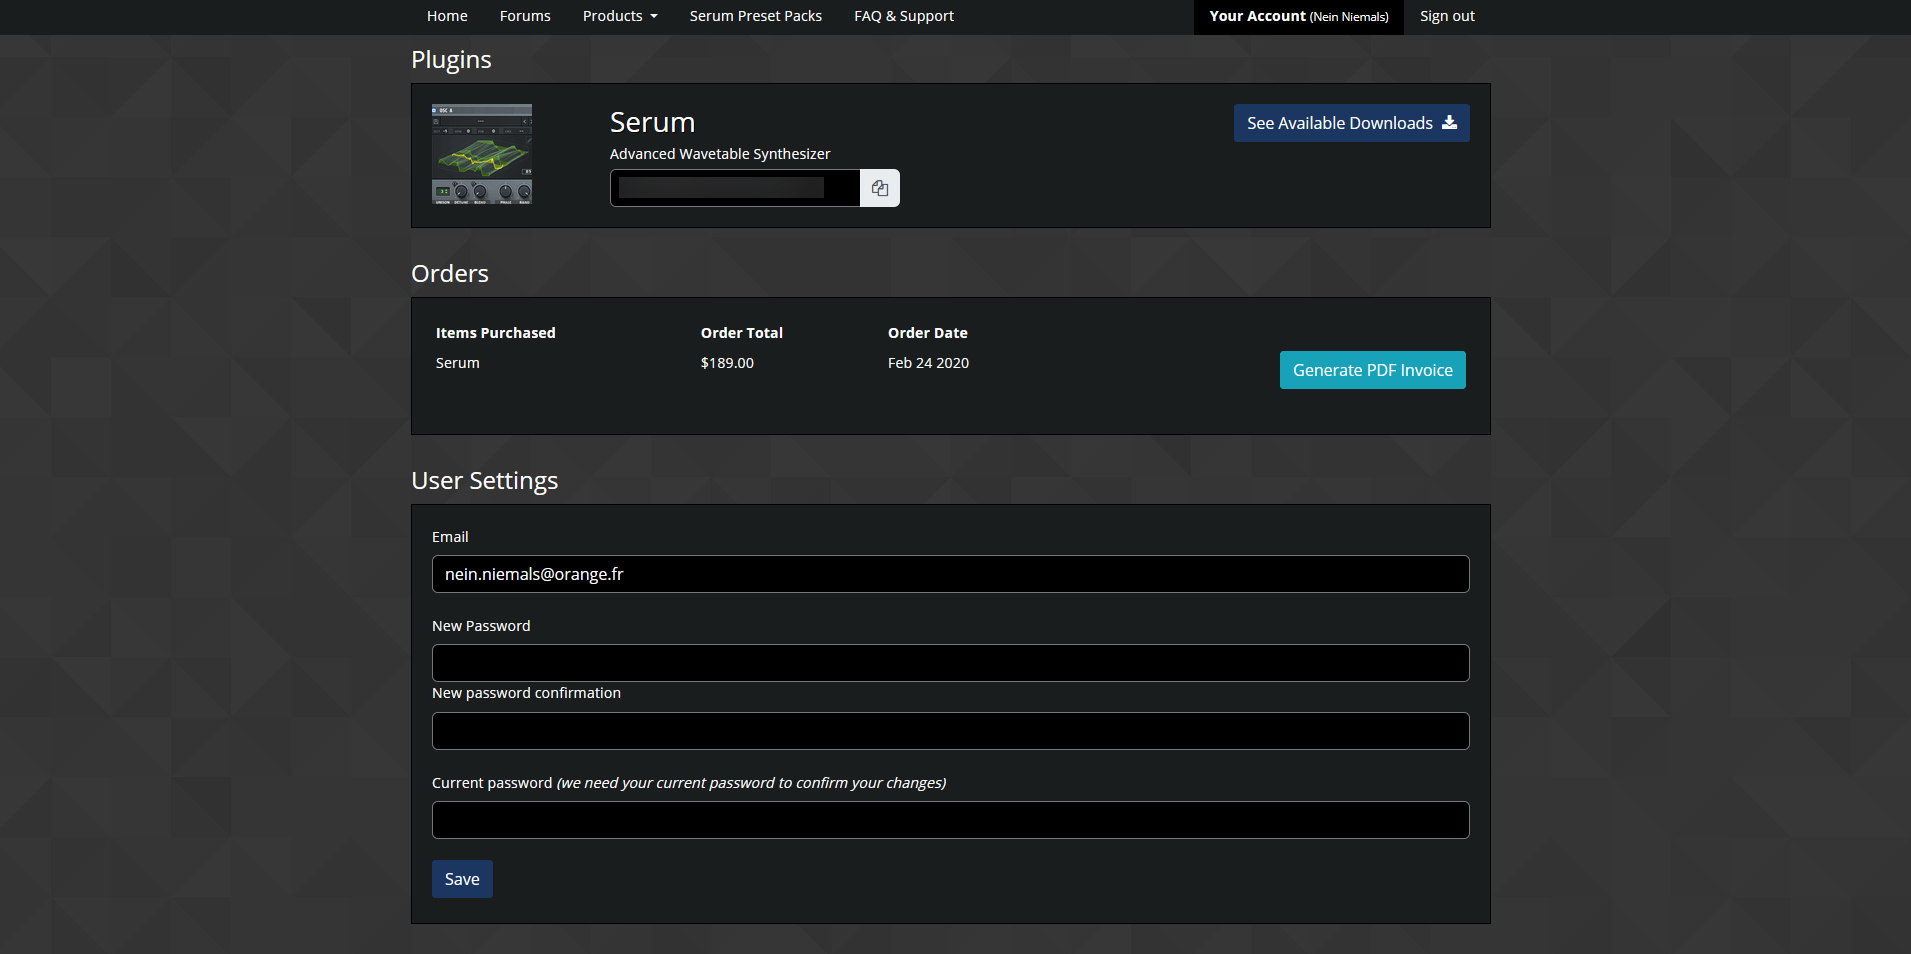The image size is (1911, 954).
Task: Focus the New Password field
Action: (951, 663)
